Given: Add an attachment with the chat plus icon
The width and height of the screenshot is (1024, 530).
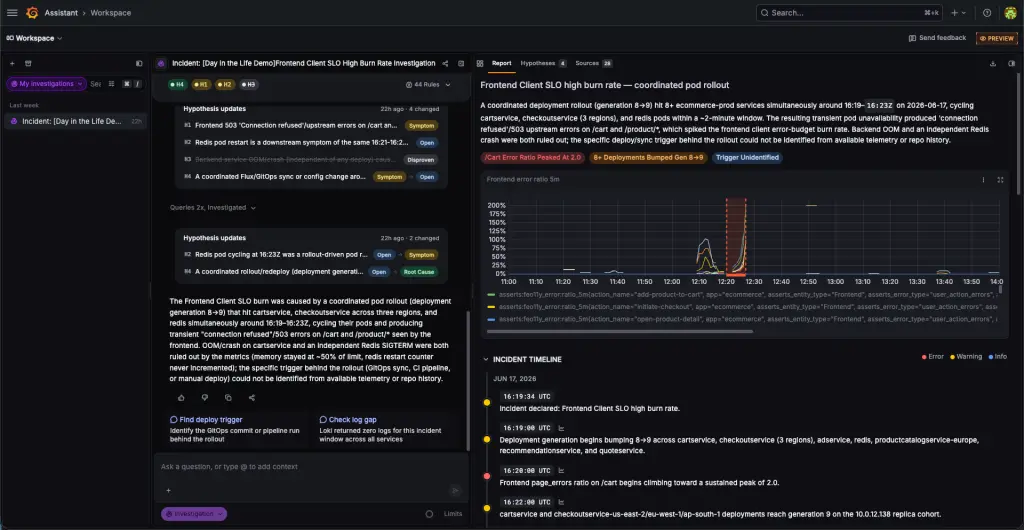Looking at the screenshot, I should (168, 491).
